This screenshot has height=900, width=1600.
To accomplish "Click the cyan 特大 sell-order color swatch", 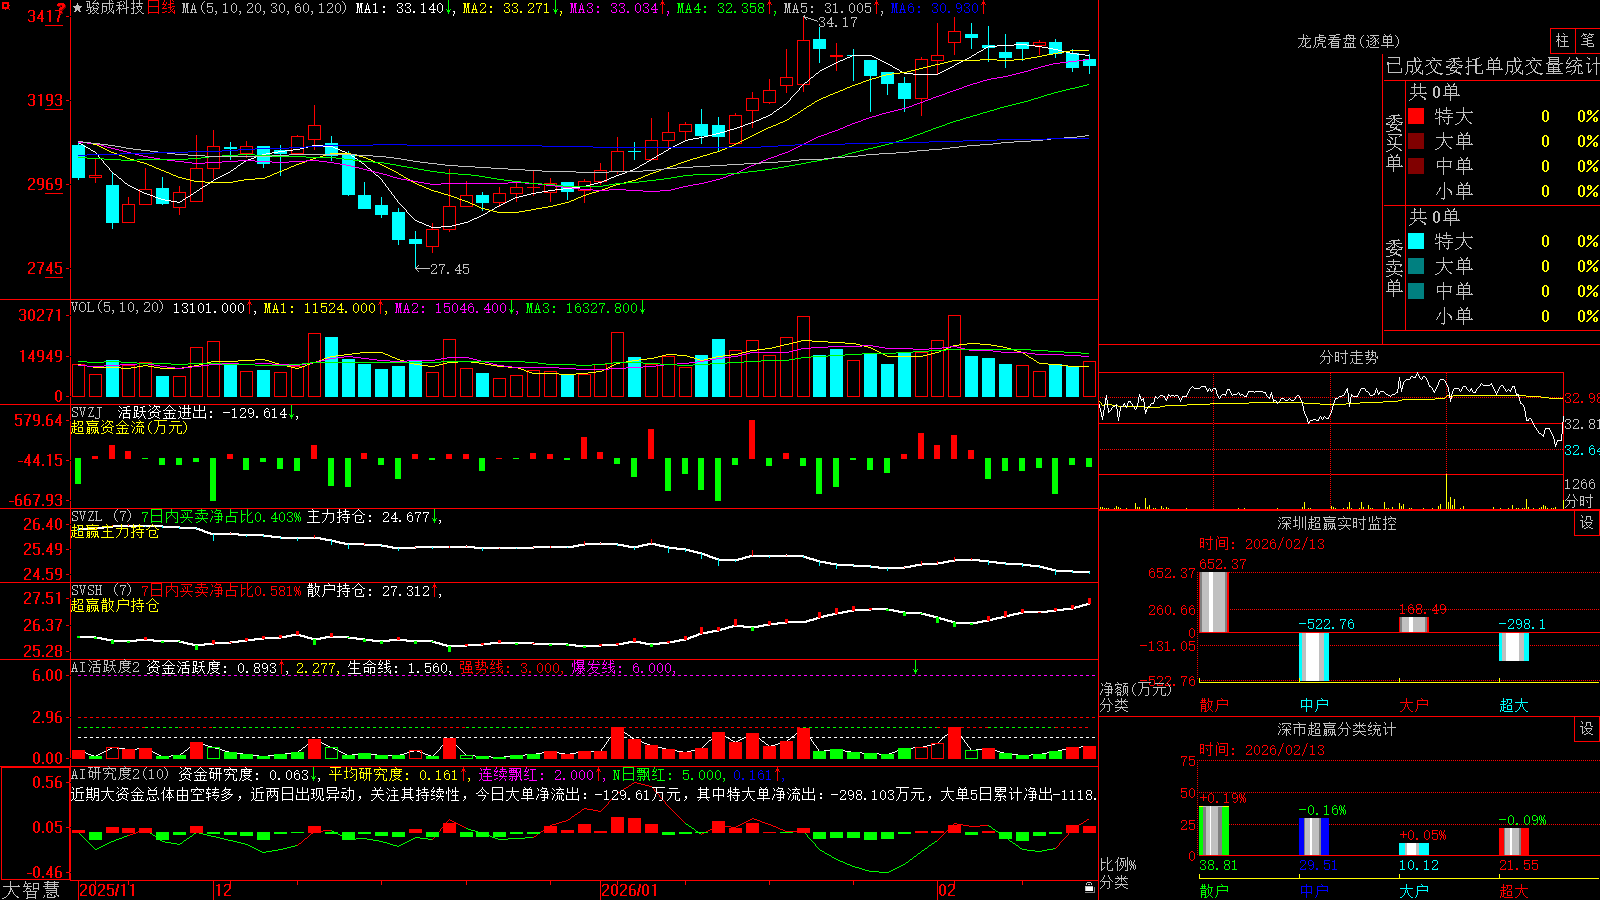I will click(x=1416, y=241).
